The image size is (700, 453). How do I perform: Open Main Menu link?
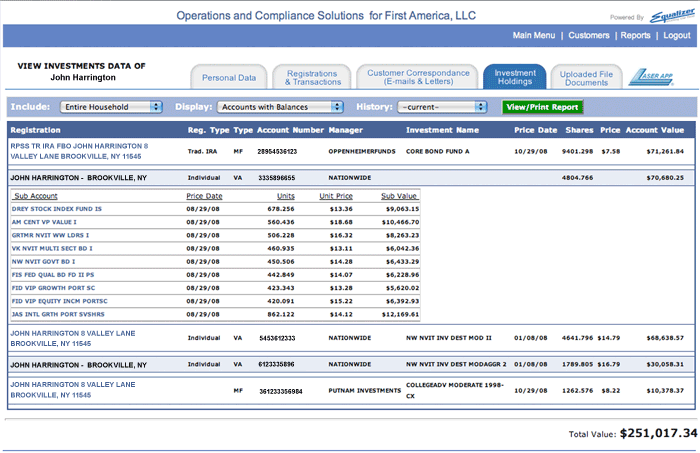pos(533,36)
